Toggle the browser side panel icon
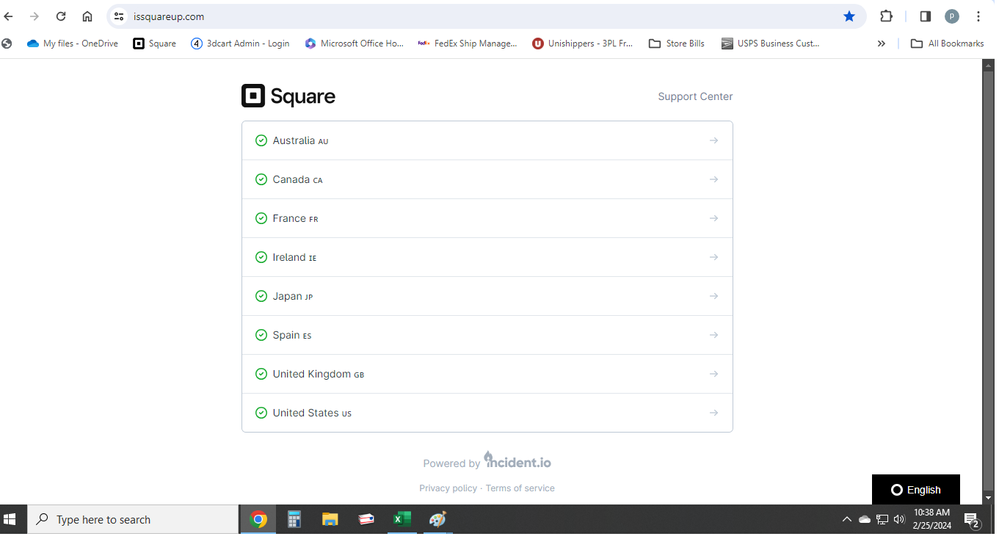The height and width of the screenshot is (537, 999). click(925, 17)
